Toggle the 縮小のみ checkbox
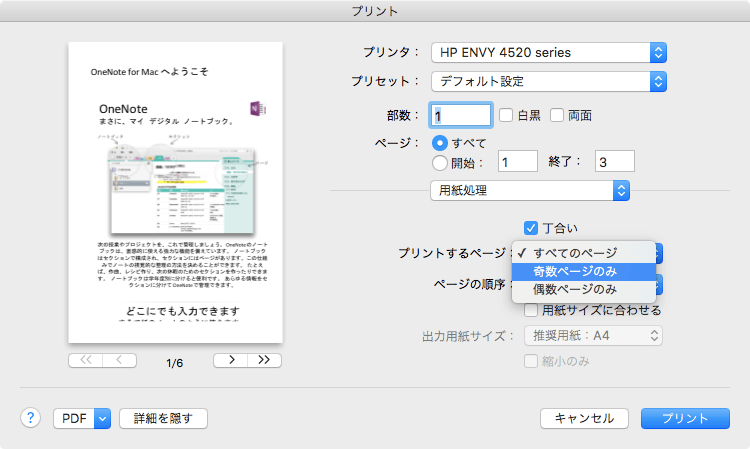The height and width of the screenshot is (449, 750). pyautogui.click(x=531, y=361)
